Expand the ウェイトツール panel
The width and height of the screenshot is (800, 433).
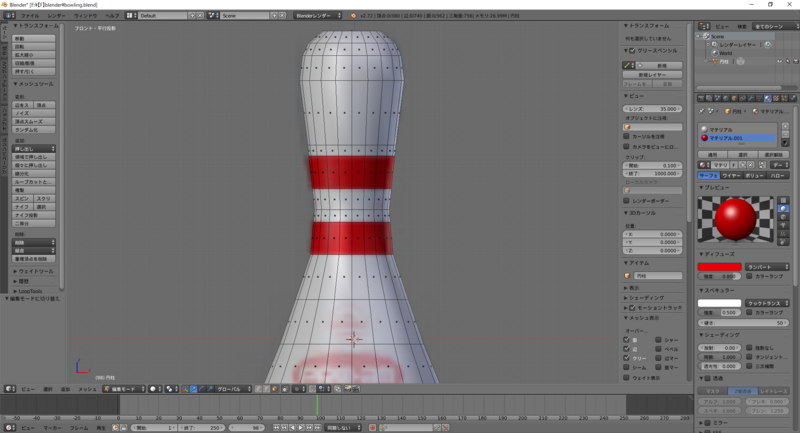(34, 271)
